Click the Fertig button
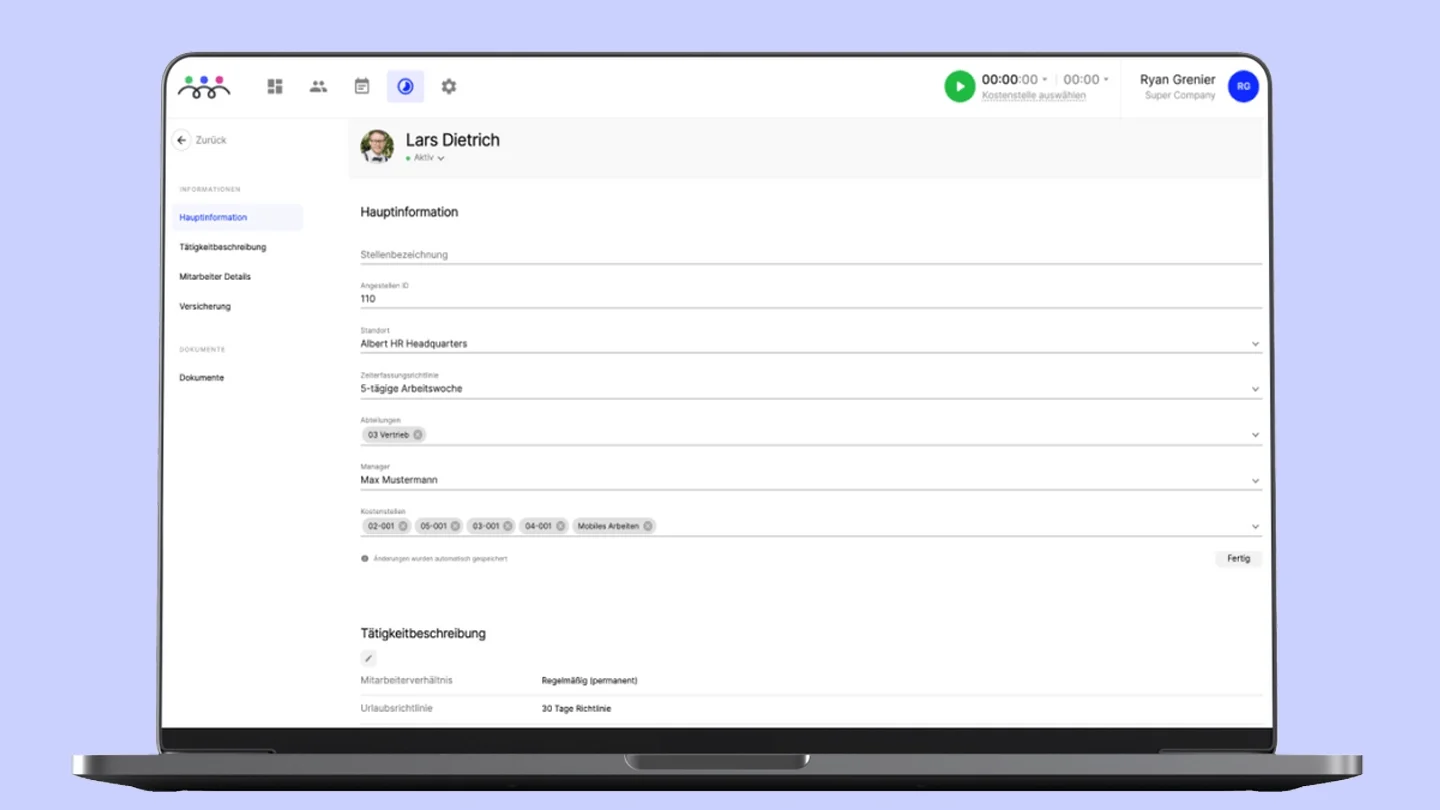Viewport: 1440px width, 810px height. pyautogui.click(x=1239, y=559)
